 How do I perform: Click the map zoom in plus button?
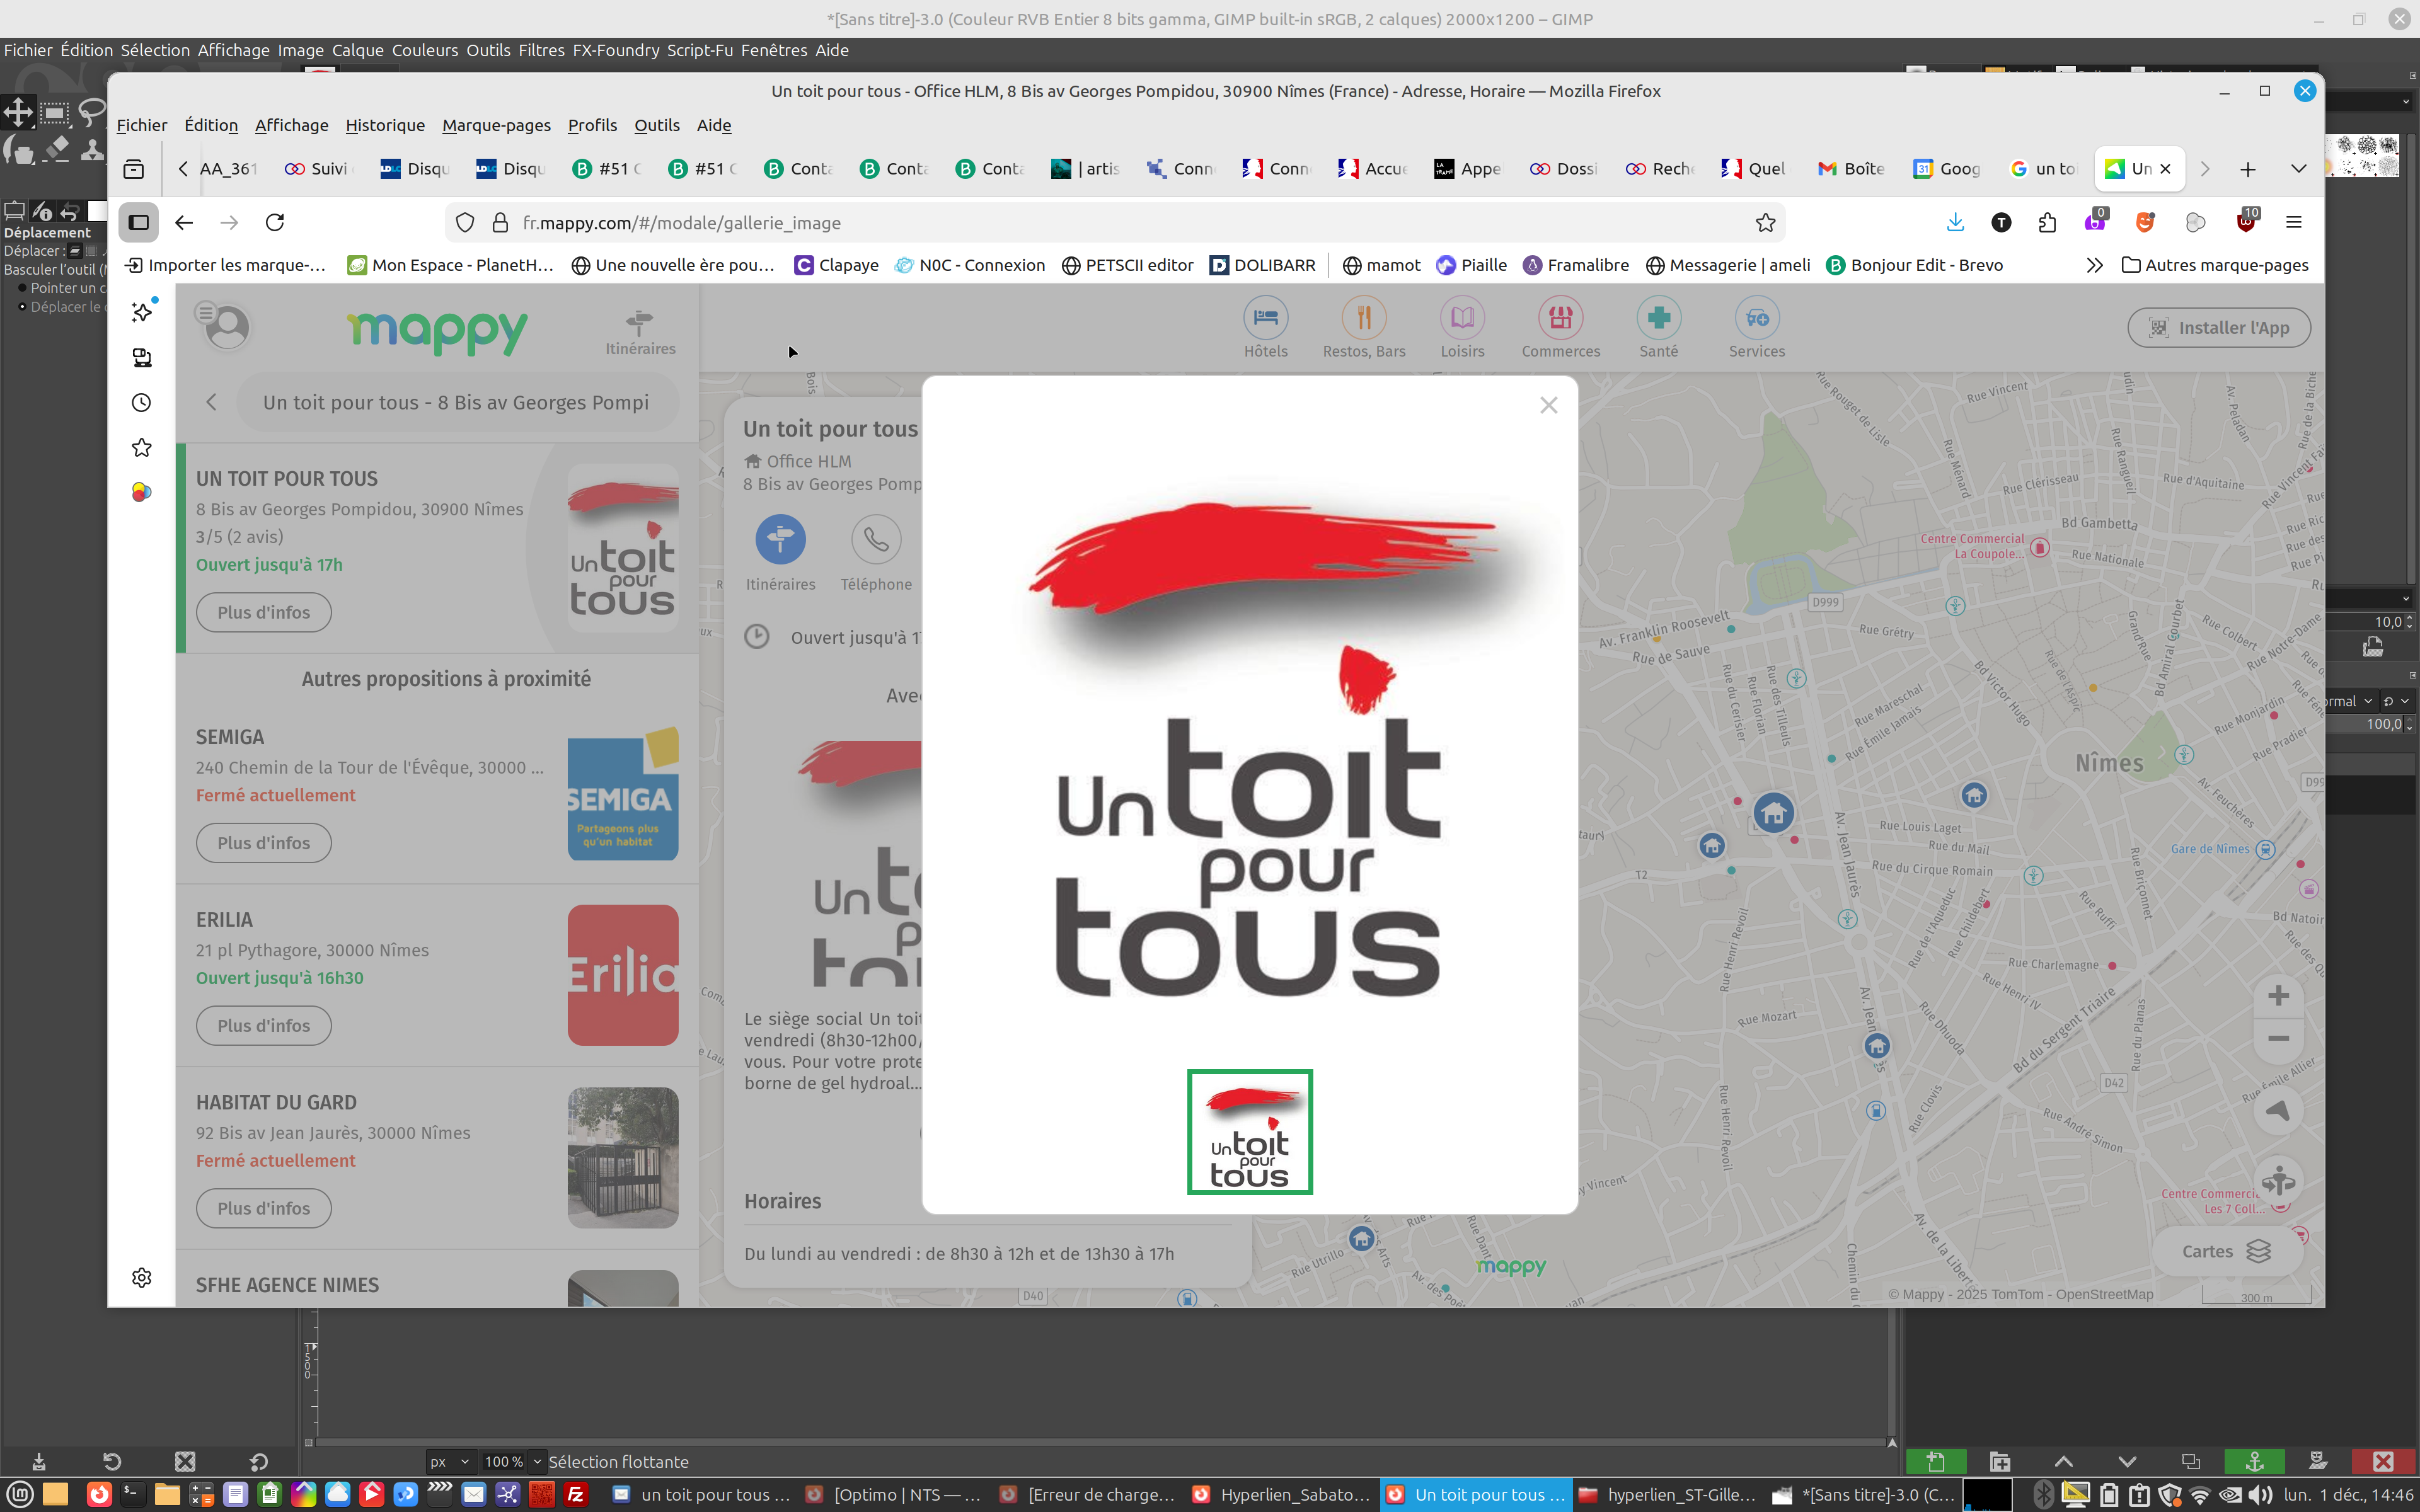point(2278,996)
